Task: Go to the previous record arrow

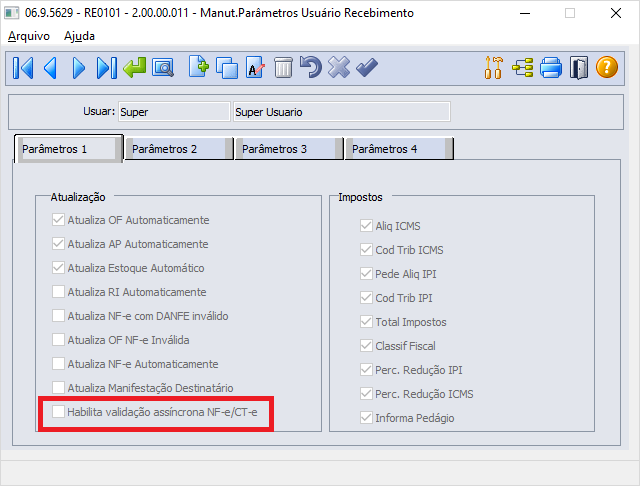Action: 51,68
